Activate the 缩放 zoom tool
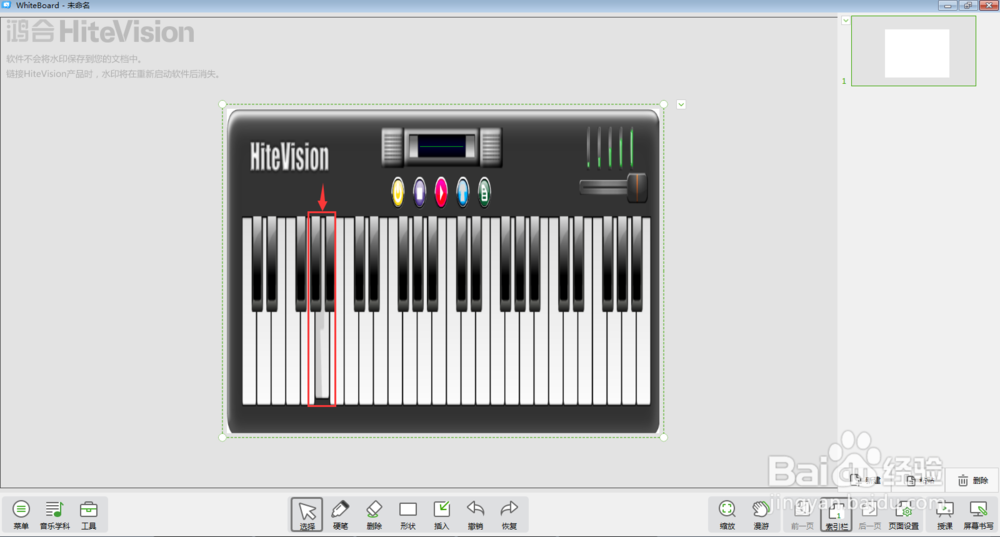The height and width of the screenshot is (537, 1000). pos(727,515)
